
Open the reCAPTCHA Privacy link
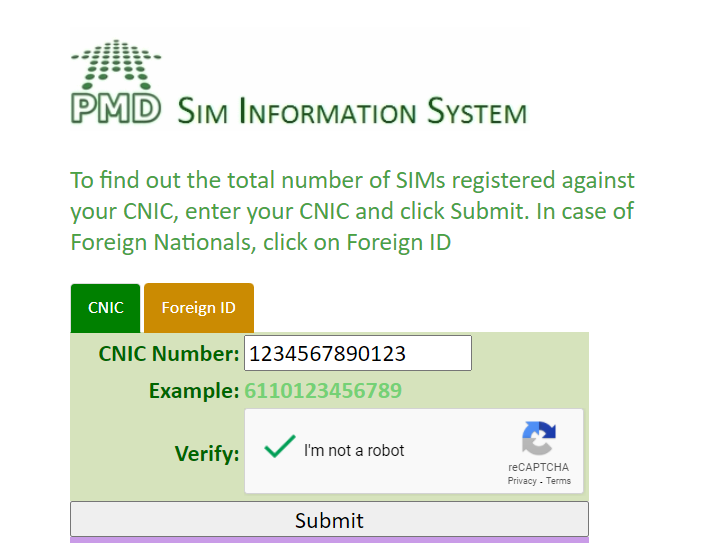521,481
